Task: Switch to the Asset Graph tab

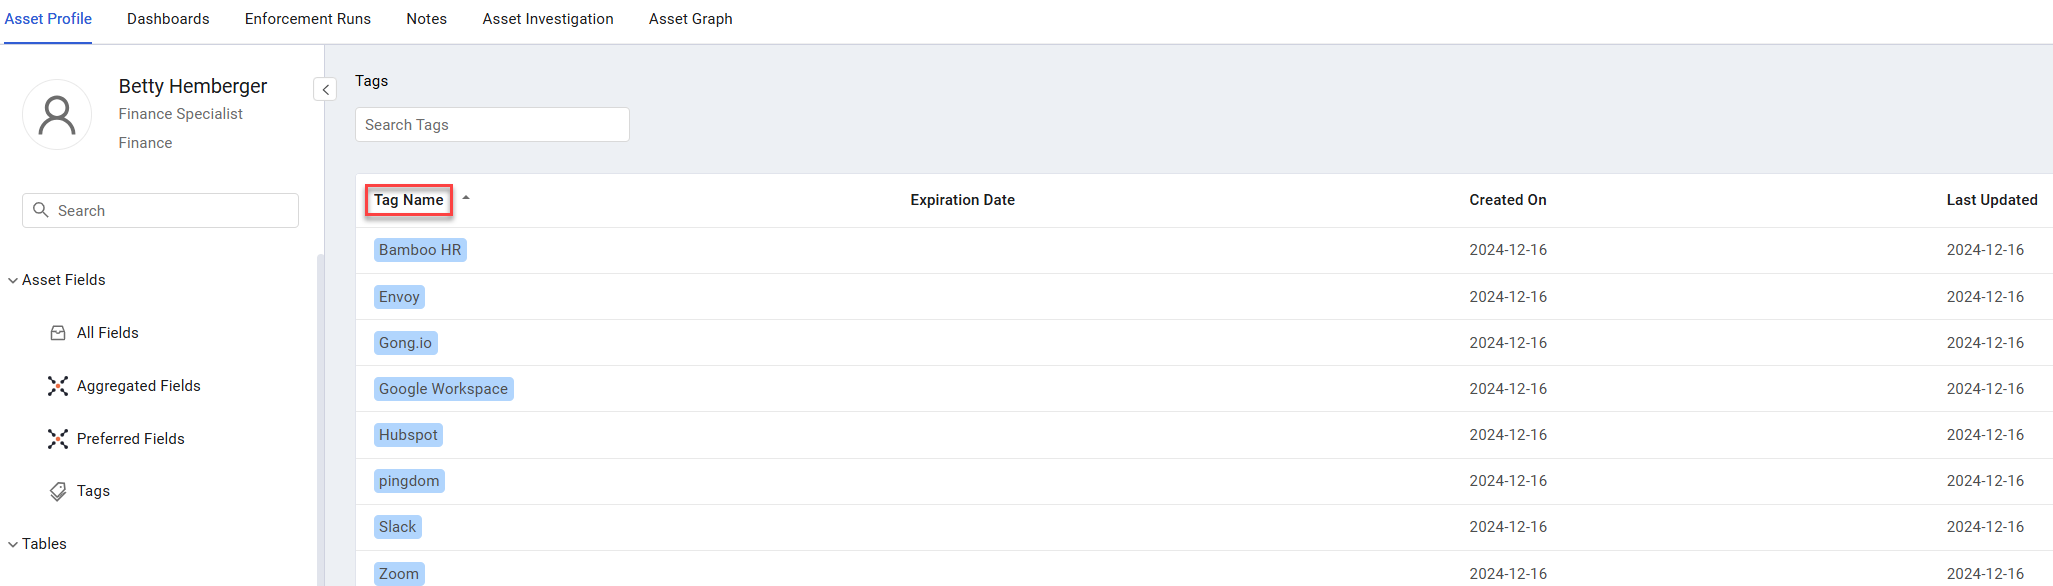Action: (x=691, y=19)
